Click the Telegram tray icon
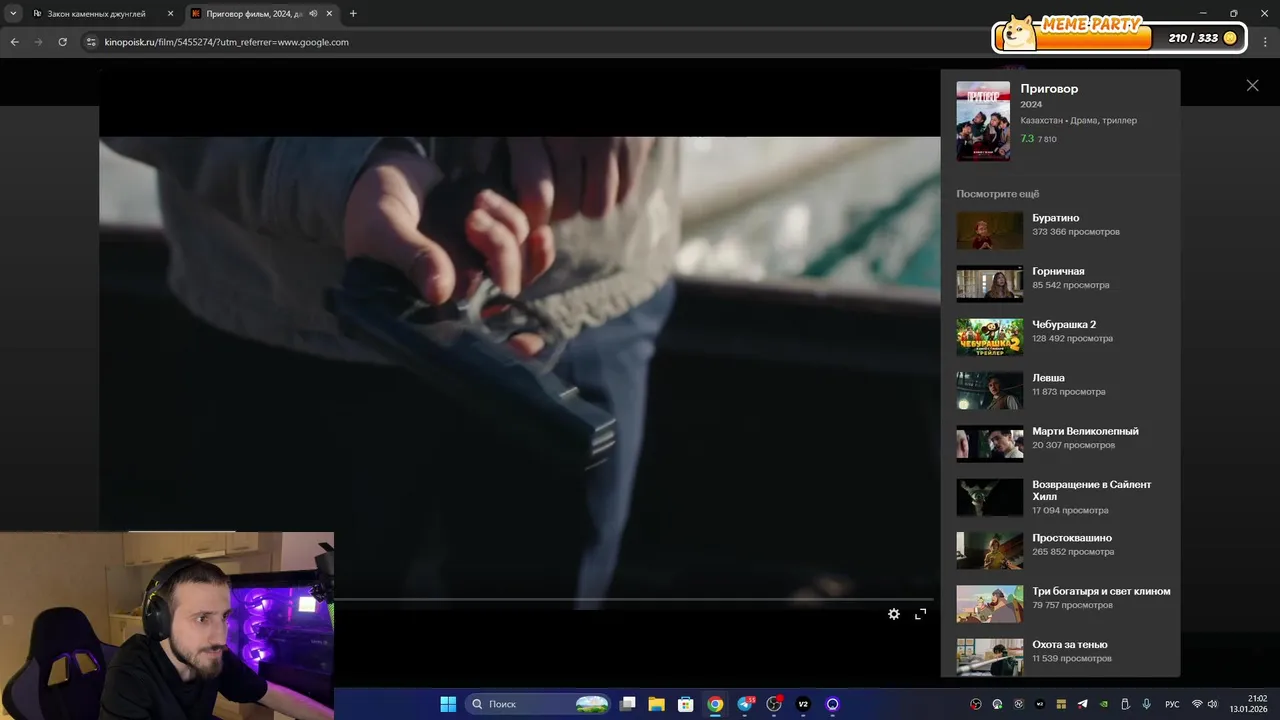Screen dimensions: 1280x720 click(x=1082, y=704)
